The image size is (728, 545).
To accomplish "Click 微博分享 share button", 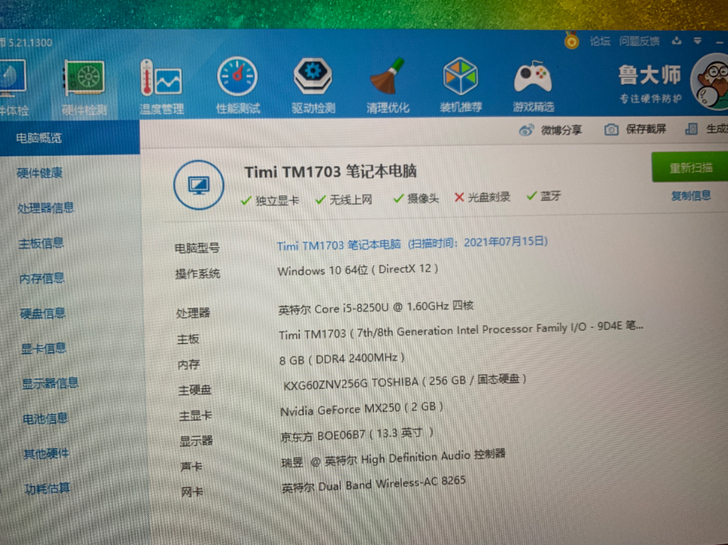I will pyautogui.click(x=550, y=130).
